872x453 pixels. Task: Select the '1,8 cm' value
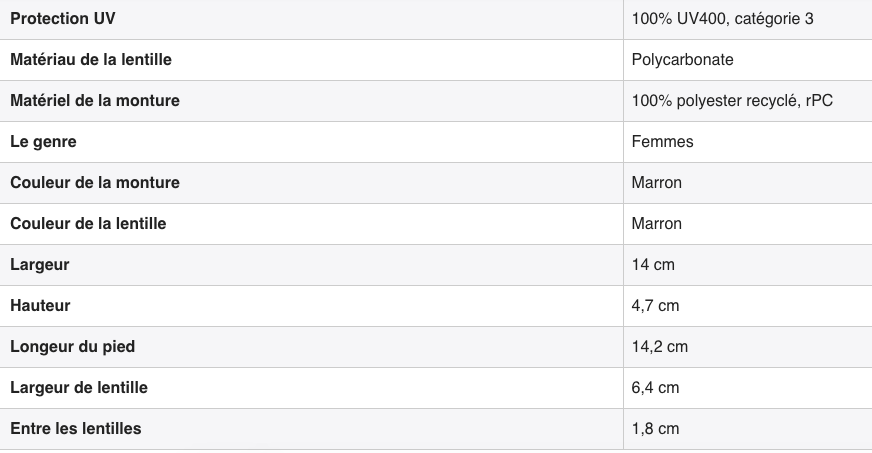pos(655,429)
